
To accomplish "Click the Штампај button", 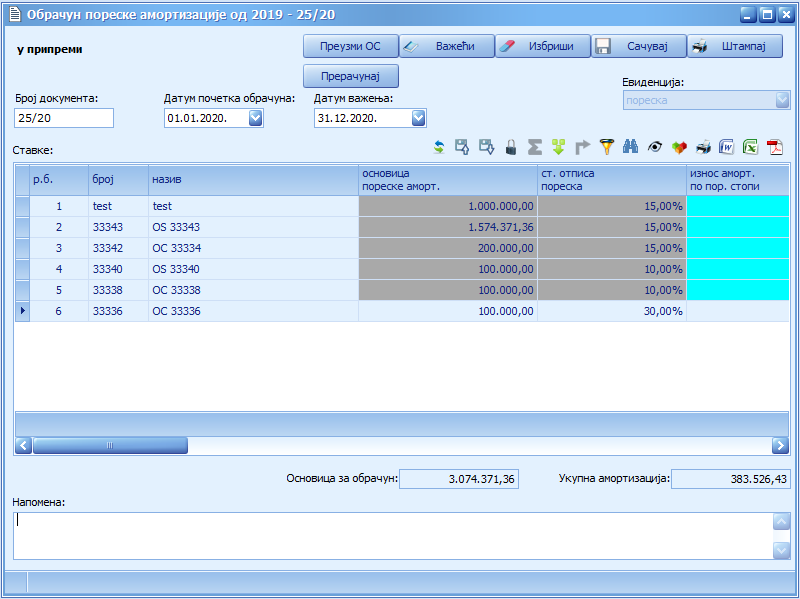I will click(x=735, y=46).
